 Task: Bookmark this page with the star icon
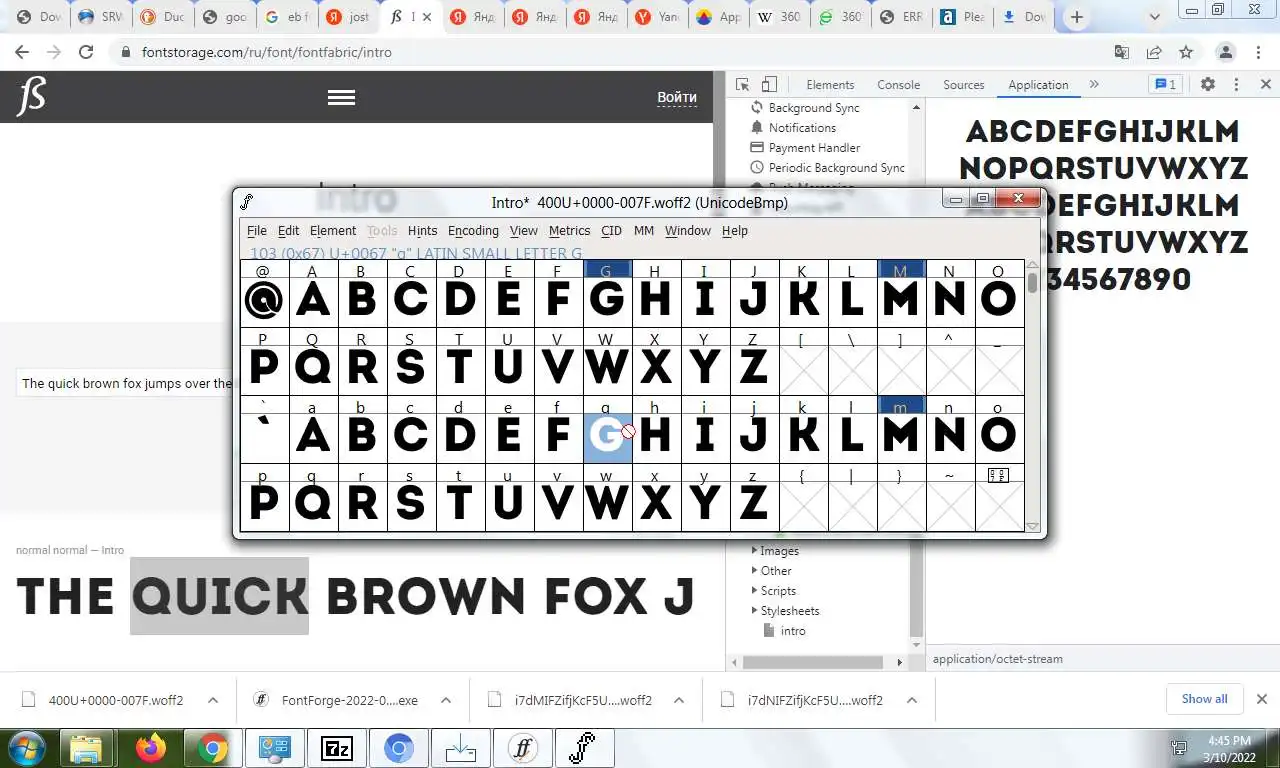click(x=1186, y=52)
